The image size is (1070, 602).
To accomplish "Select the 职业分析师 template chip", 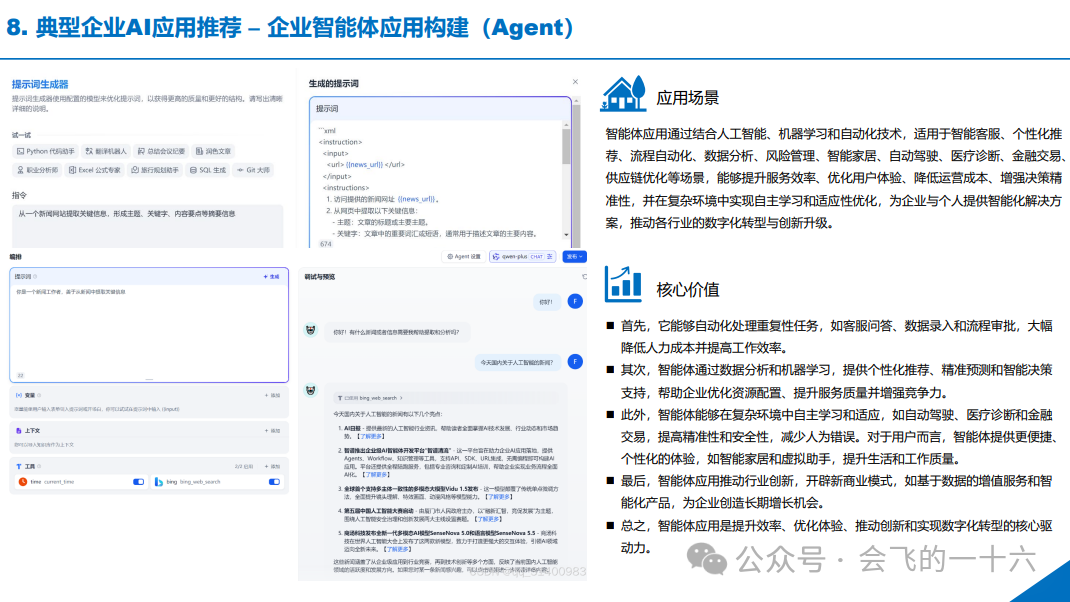I will point(38,170).
